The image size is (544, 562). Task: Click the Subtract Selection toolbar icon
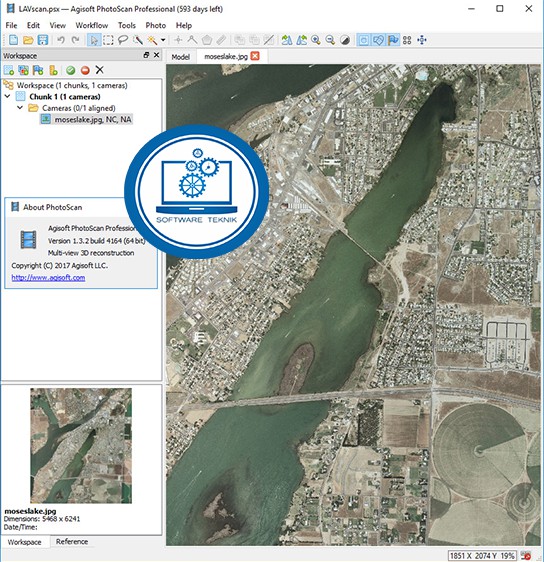tap(254, 40)
